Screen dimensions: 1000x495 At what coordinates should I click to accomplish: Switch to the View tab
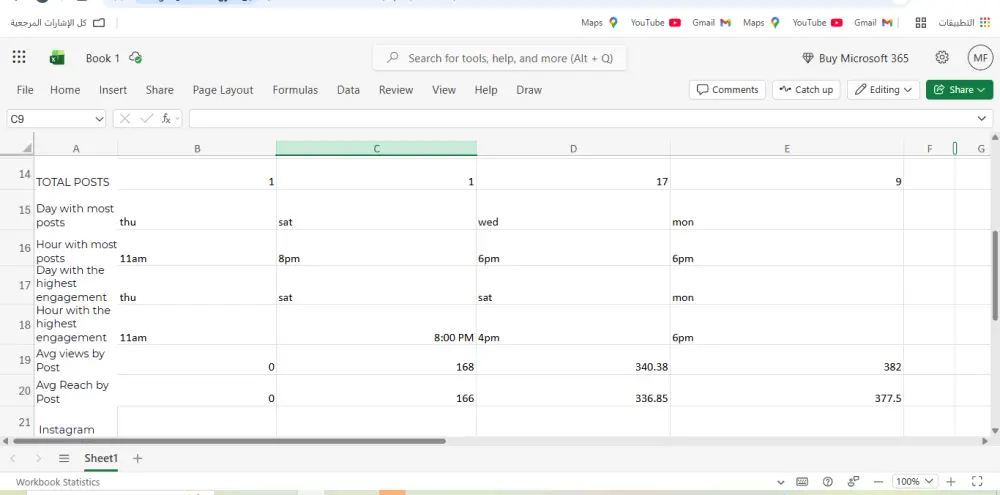tap(444, 90)
